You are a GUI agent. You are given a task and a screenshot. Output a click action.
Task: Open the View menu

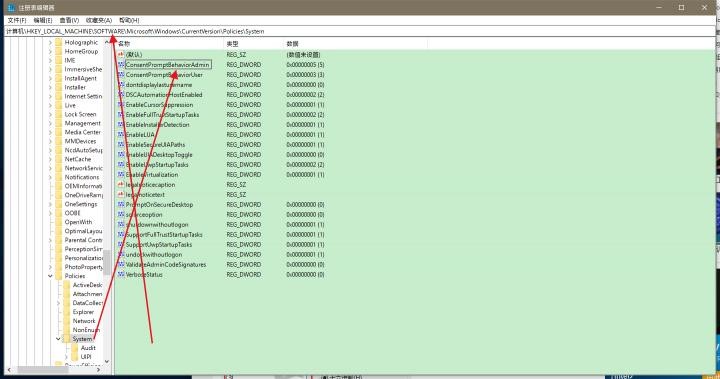(x=69, y=20)
